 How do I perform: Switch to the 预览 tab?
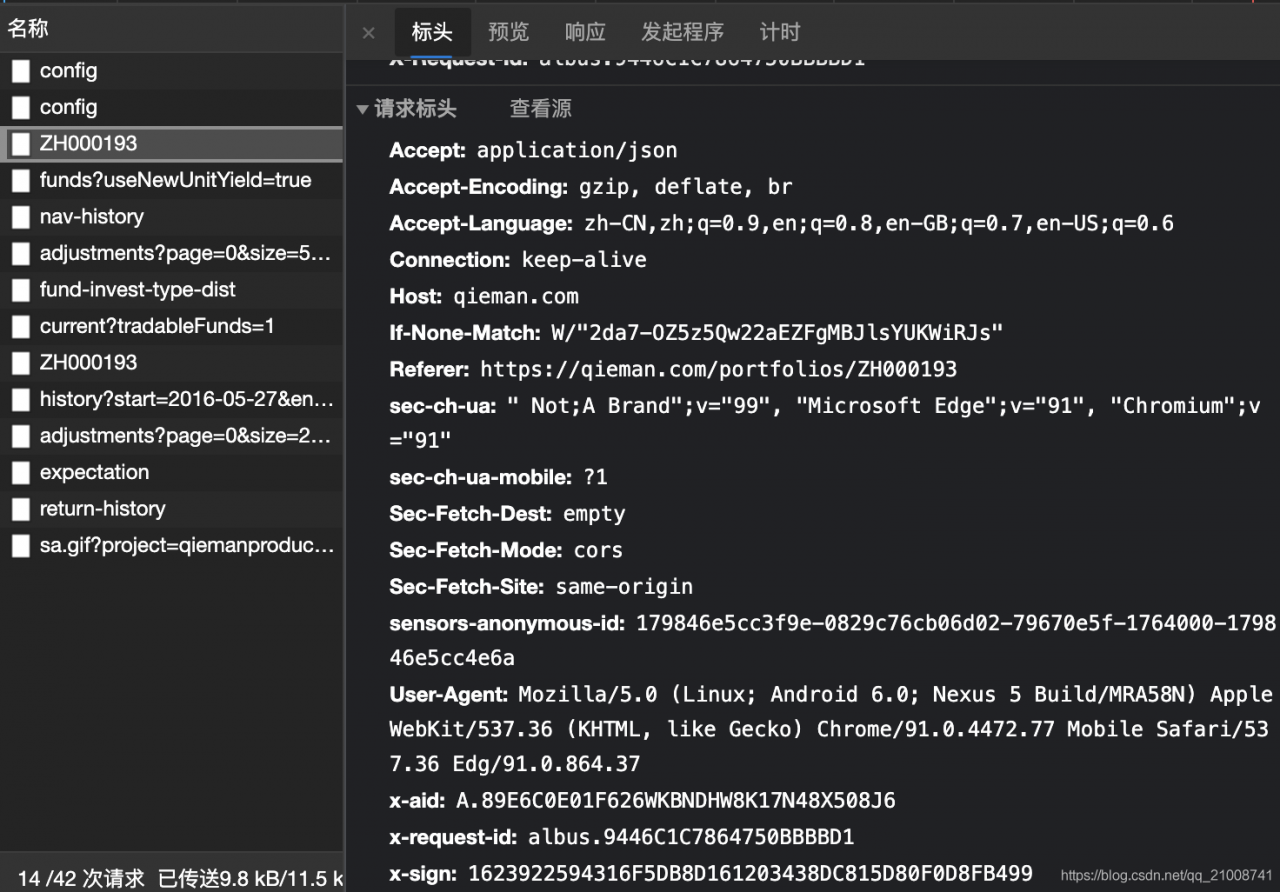tap(508, 32)
